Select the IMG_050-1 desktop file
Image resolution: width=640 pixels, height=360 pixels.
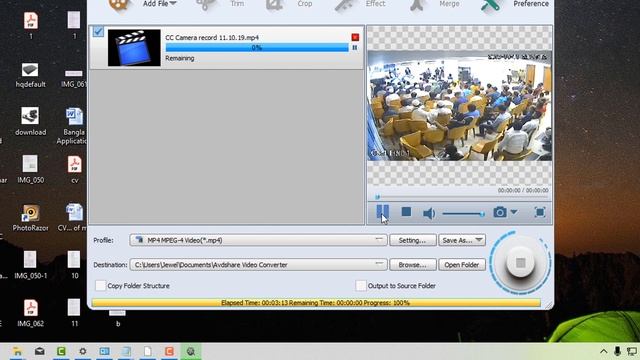click(x=30, y=265)
